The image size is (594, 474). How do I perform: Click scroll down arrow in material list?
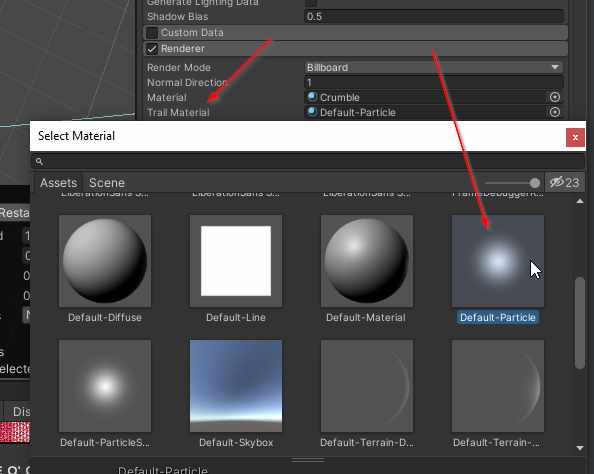(x=580, y=448)
